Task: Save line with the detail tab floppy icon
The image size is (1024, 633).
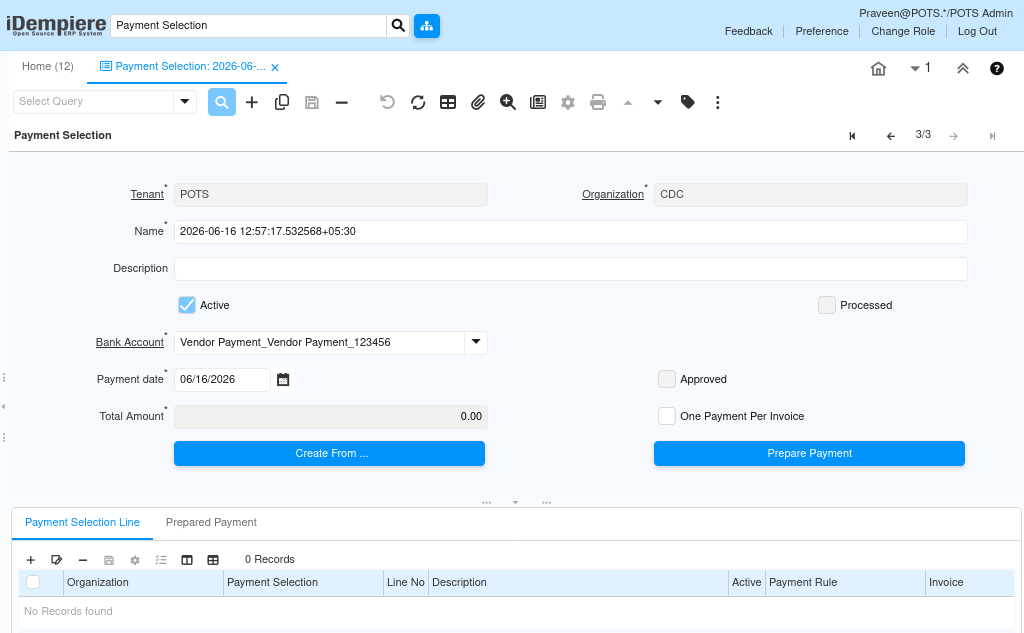Action: [x=109, y=560]
